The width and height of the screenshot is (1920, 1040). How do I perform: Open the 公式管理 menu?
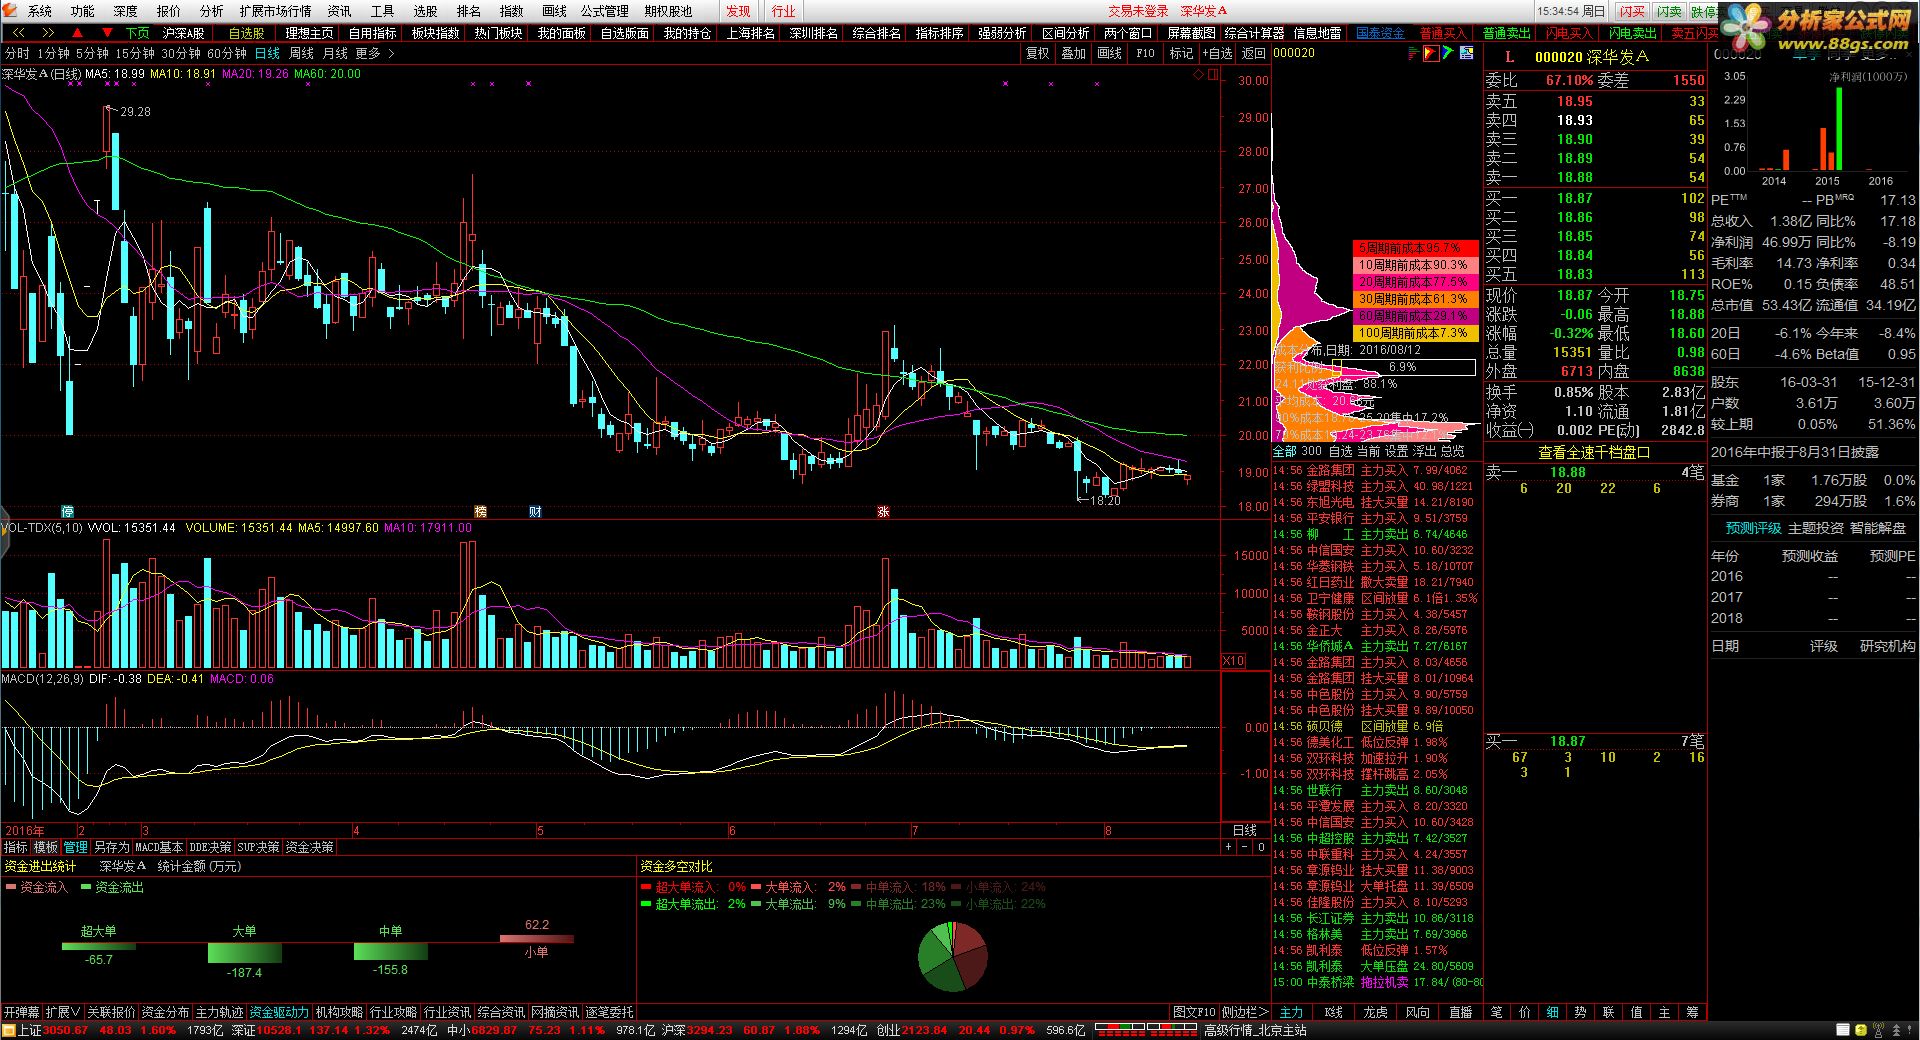(x=605, y=11)
